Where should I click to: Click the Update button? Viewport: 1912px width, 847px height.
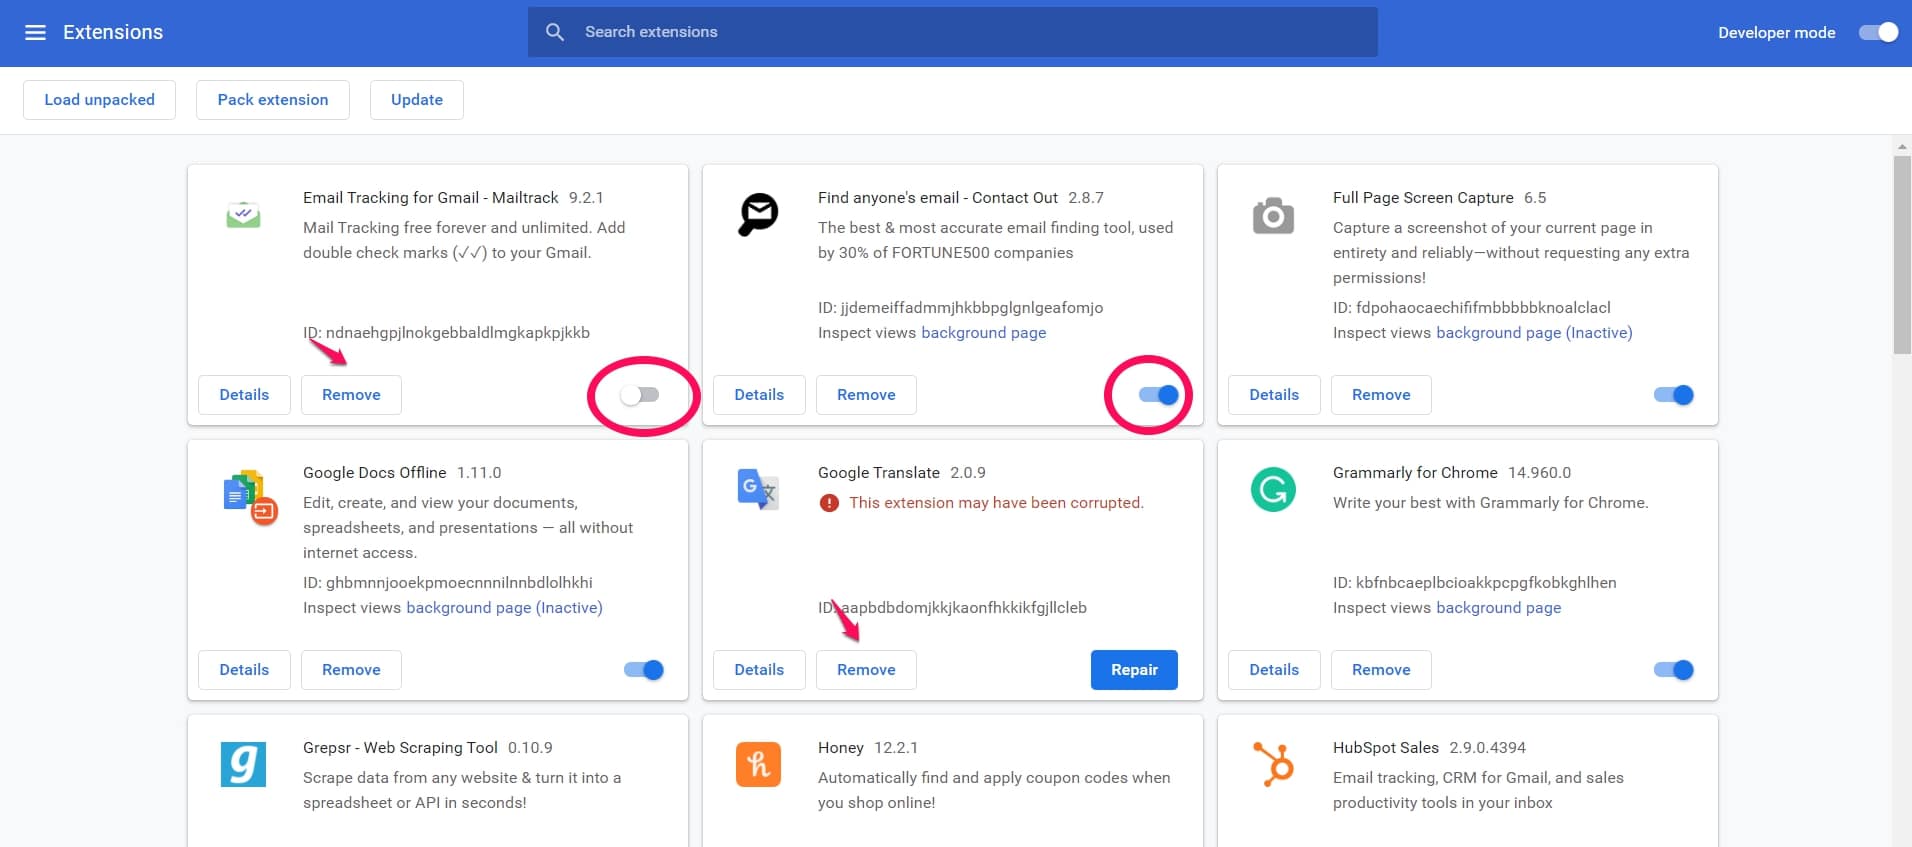point(417,100)
